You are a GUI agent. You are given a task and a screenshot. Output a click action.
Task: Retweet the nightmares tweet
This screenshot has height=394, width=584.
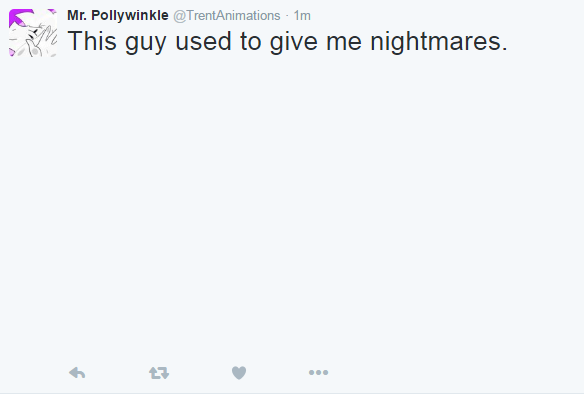click(159, 372)
